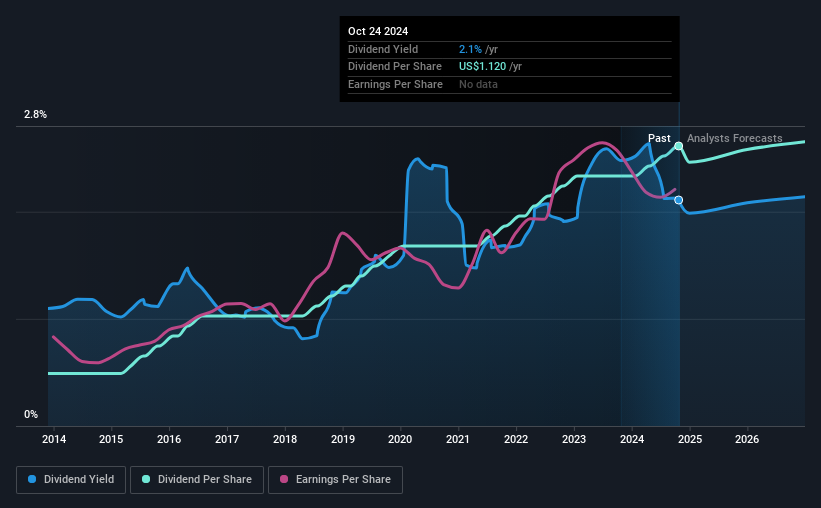Select the 2021 x-axis label
This screenshot has width=821, height=508.
point(458,439)
